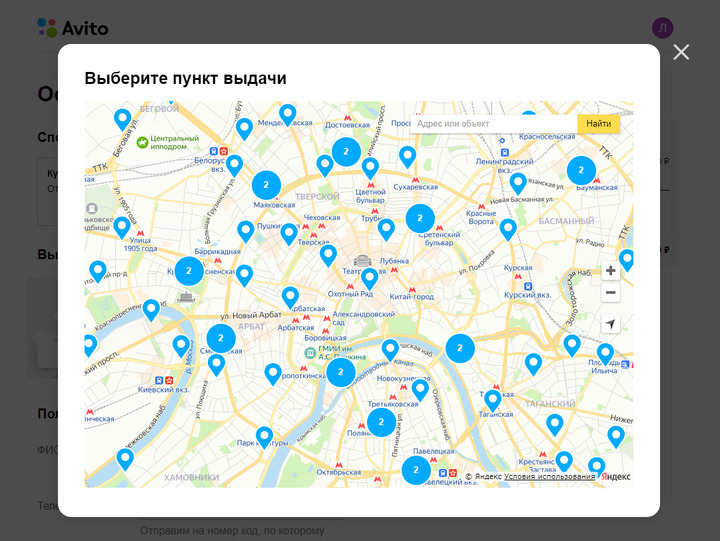Open the cluster near Бауманская station

(581, 170)
